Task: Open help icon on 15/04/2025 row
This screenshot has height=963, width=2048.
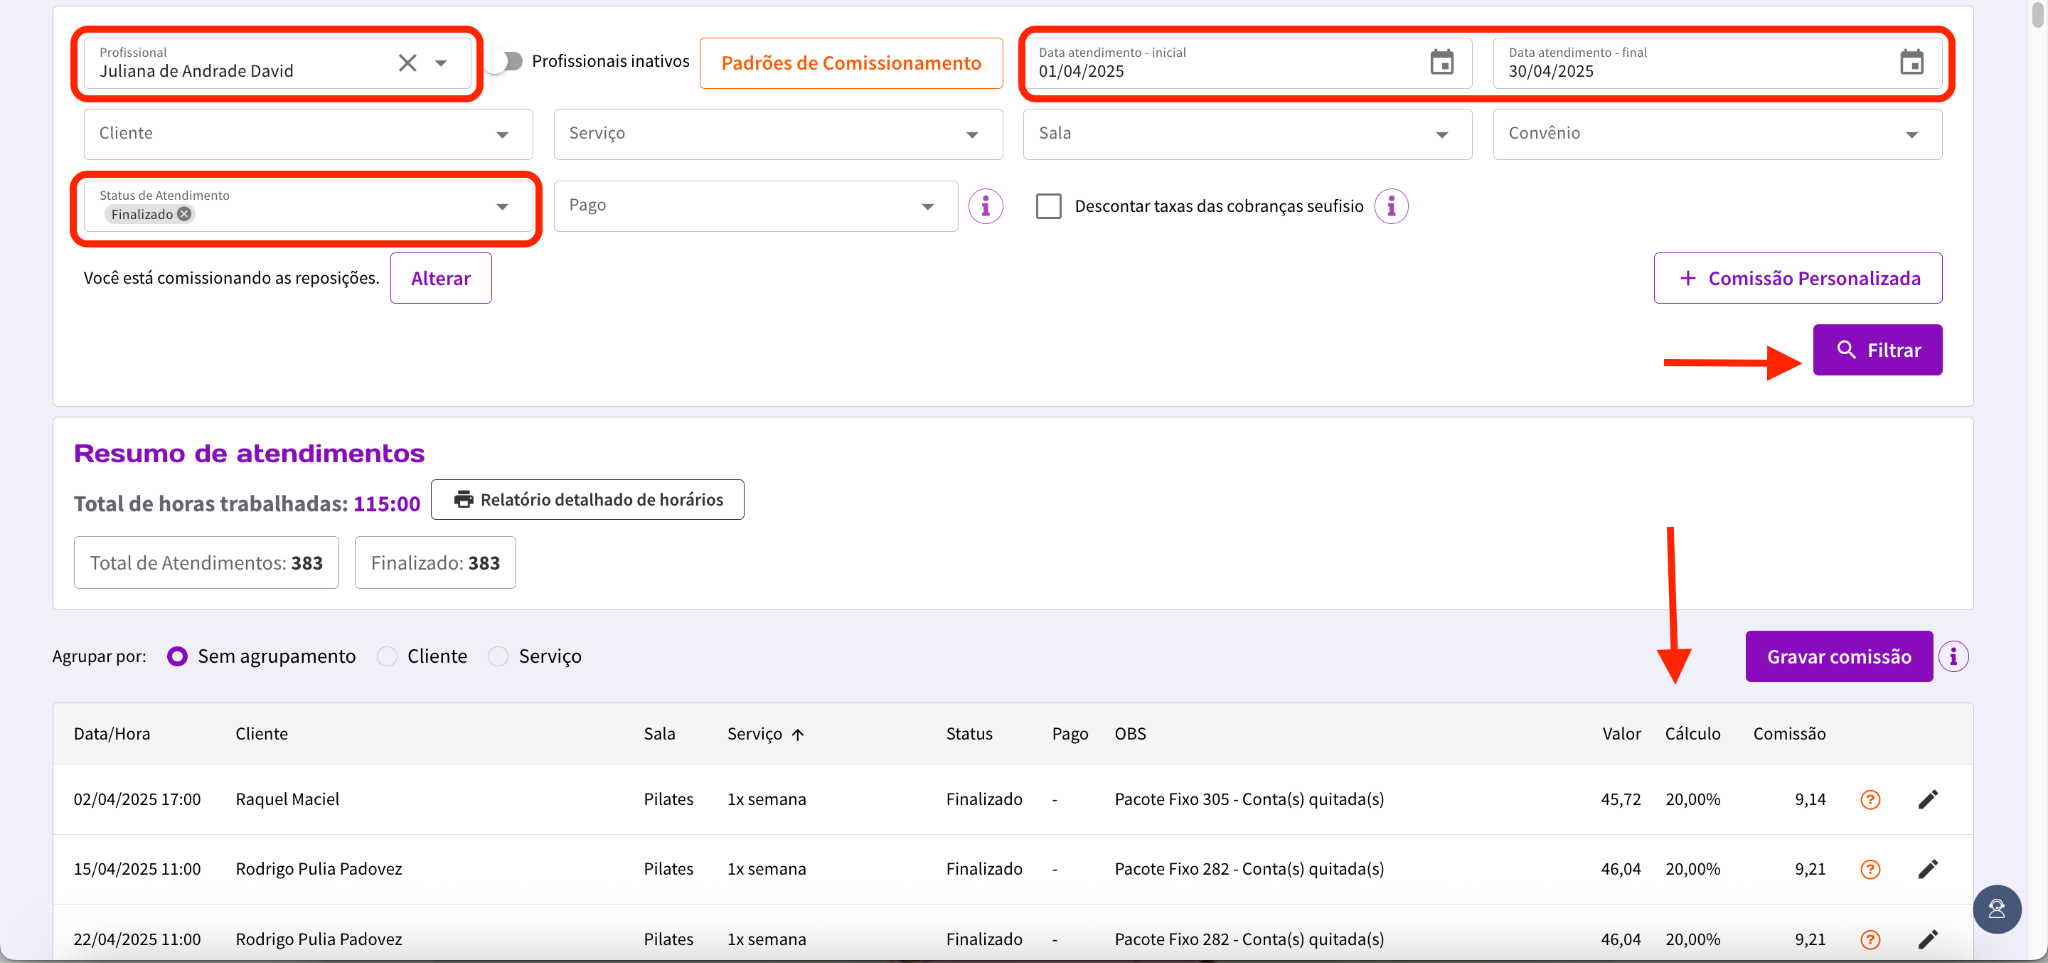Action: coord(1870,869)
